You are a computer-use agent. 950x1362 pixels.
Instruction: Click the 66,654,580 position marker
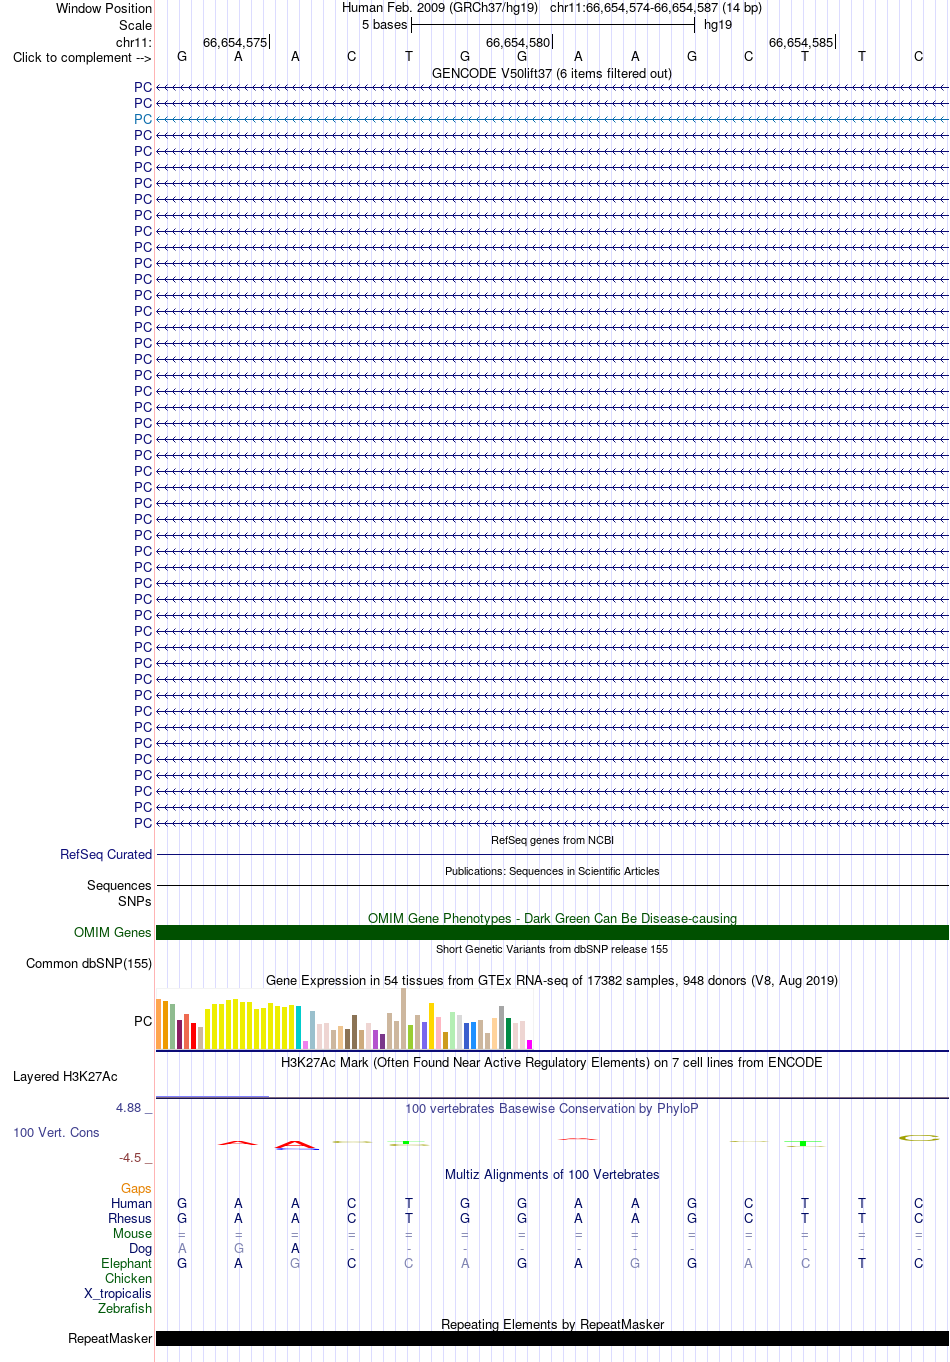(518, 42)
